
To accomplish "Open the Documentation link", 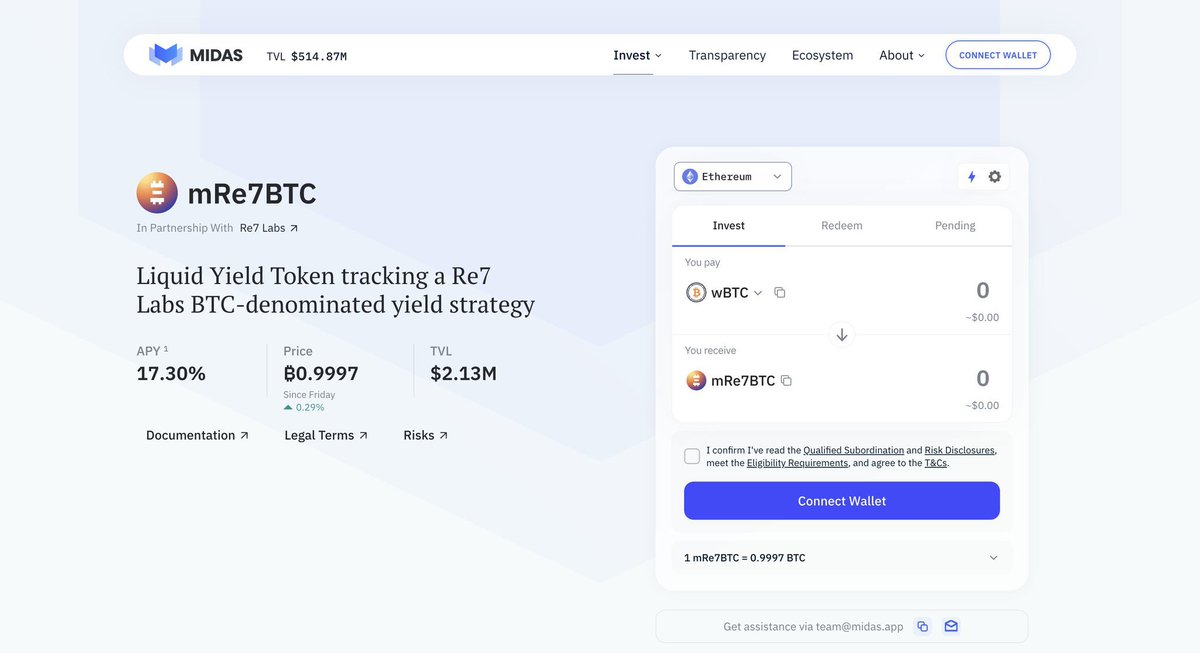I will pos(197,435).
